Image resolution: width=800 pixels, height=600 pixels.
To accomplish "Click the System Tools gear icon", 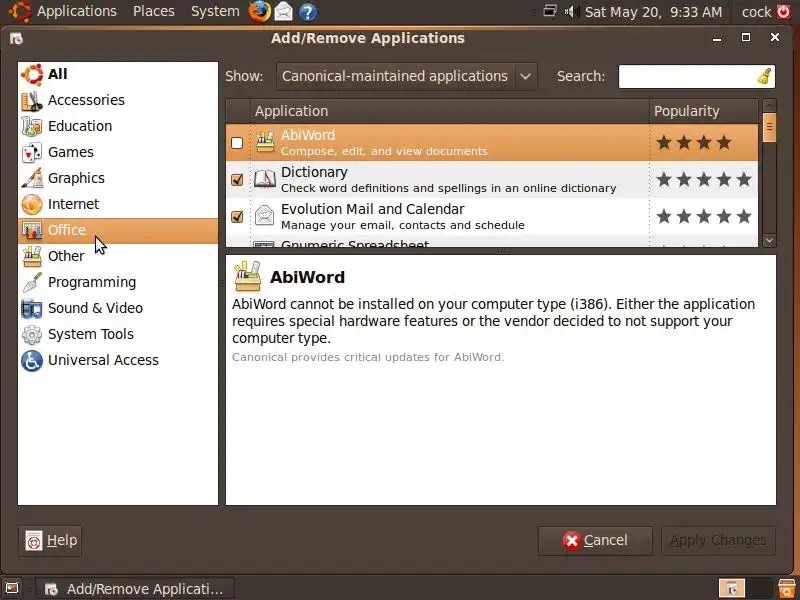I will click(32, 334).
